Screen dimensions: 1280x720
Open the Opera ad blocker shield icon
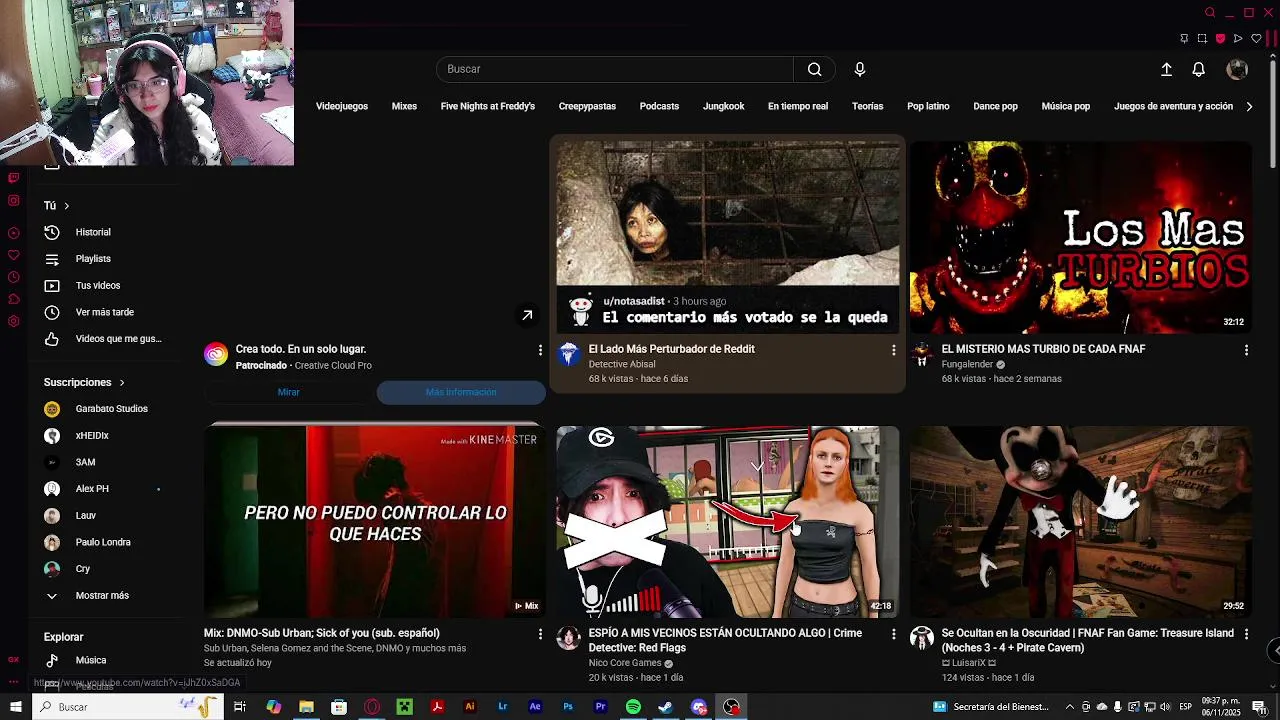[x=1220, y=39]
